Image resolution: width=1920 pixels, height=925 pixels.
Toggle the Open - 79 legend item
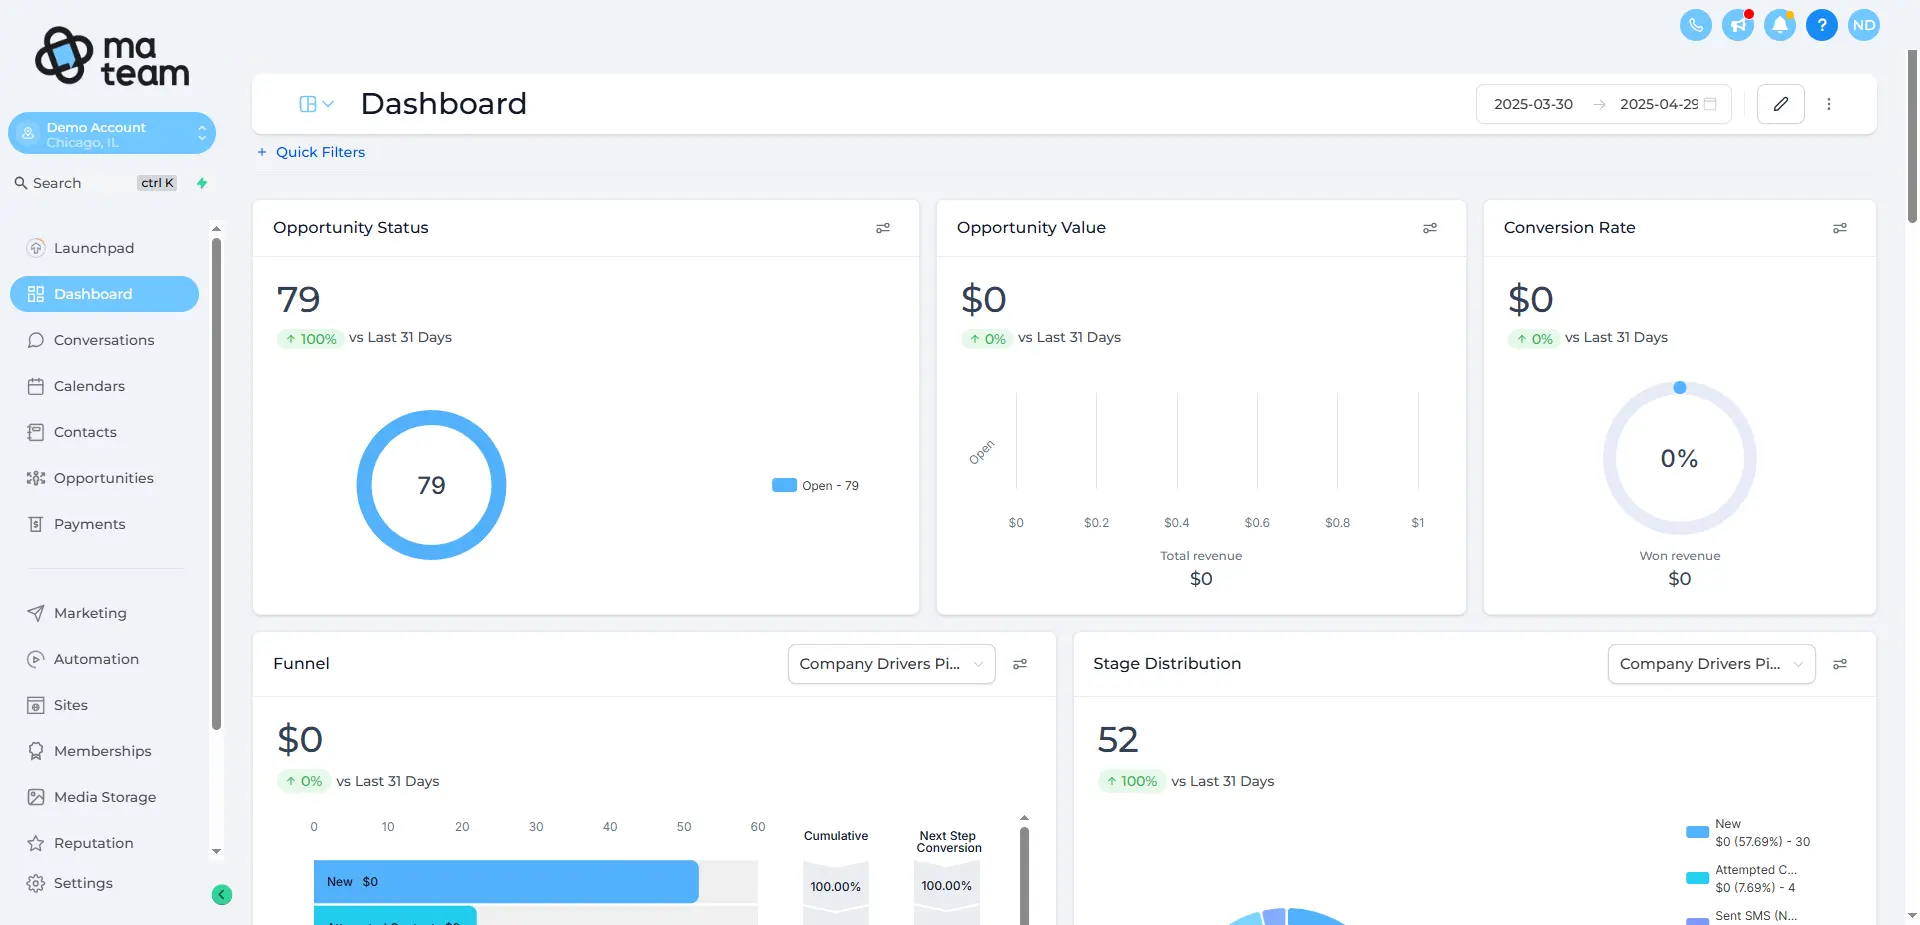pyautogui.click(x=816, y=486)
